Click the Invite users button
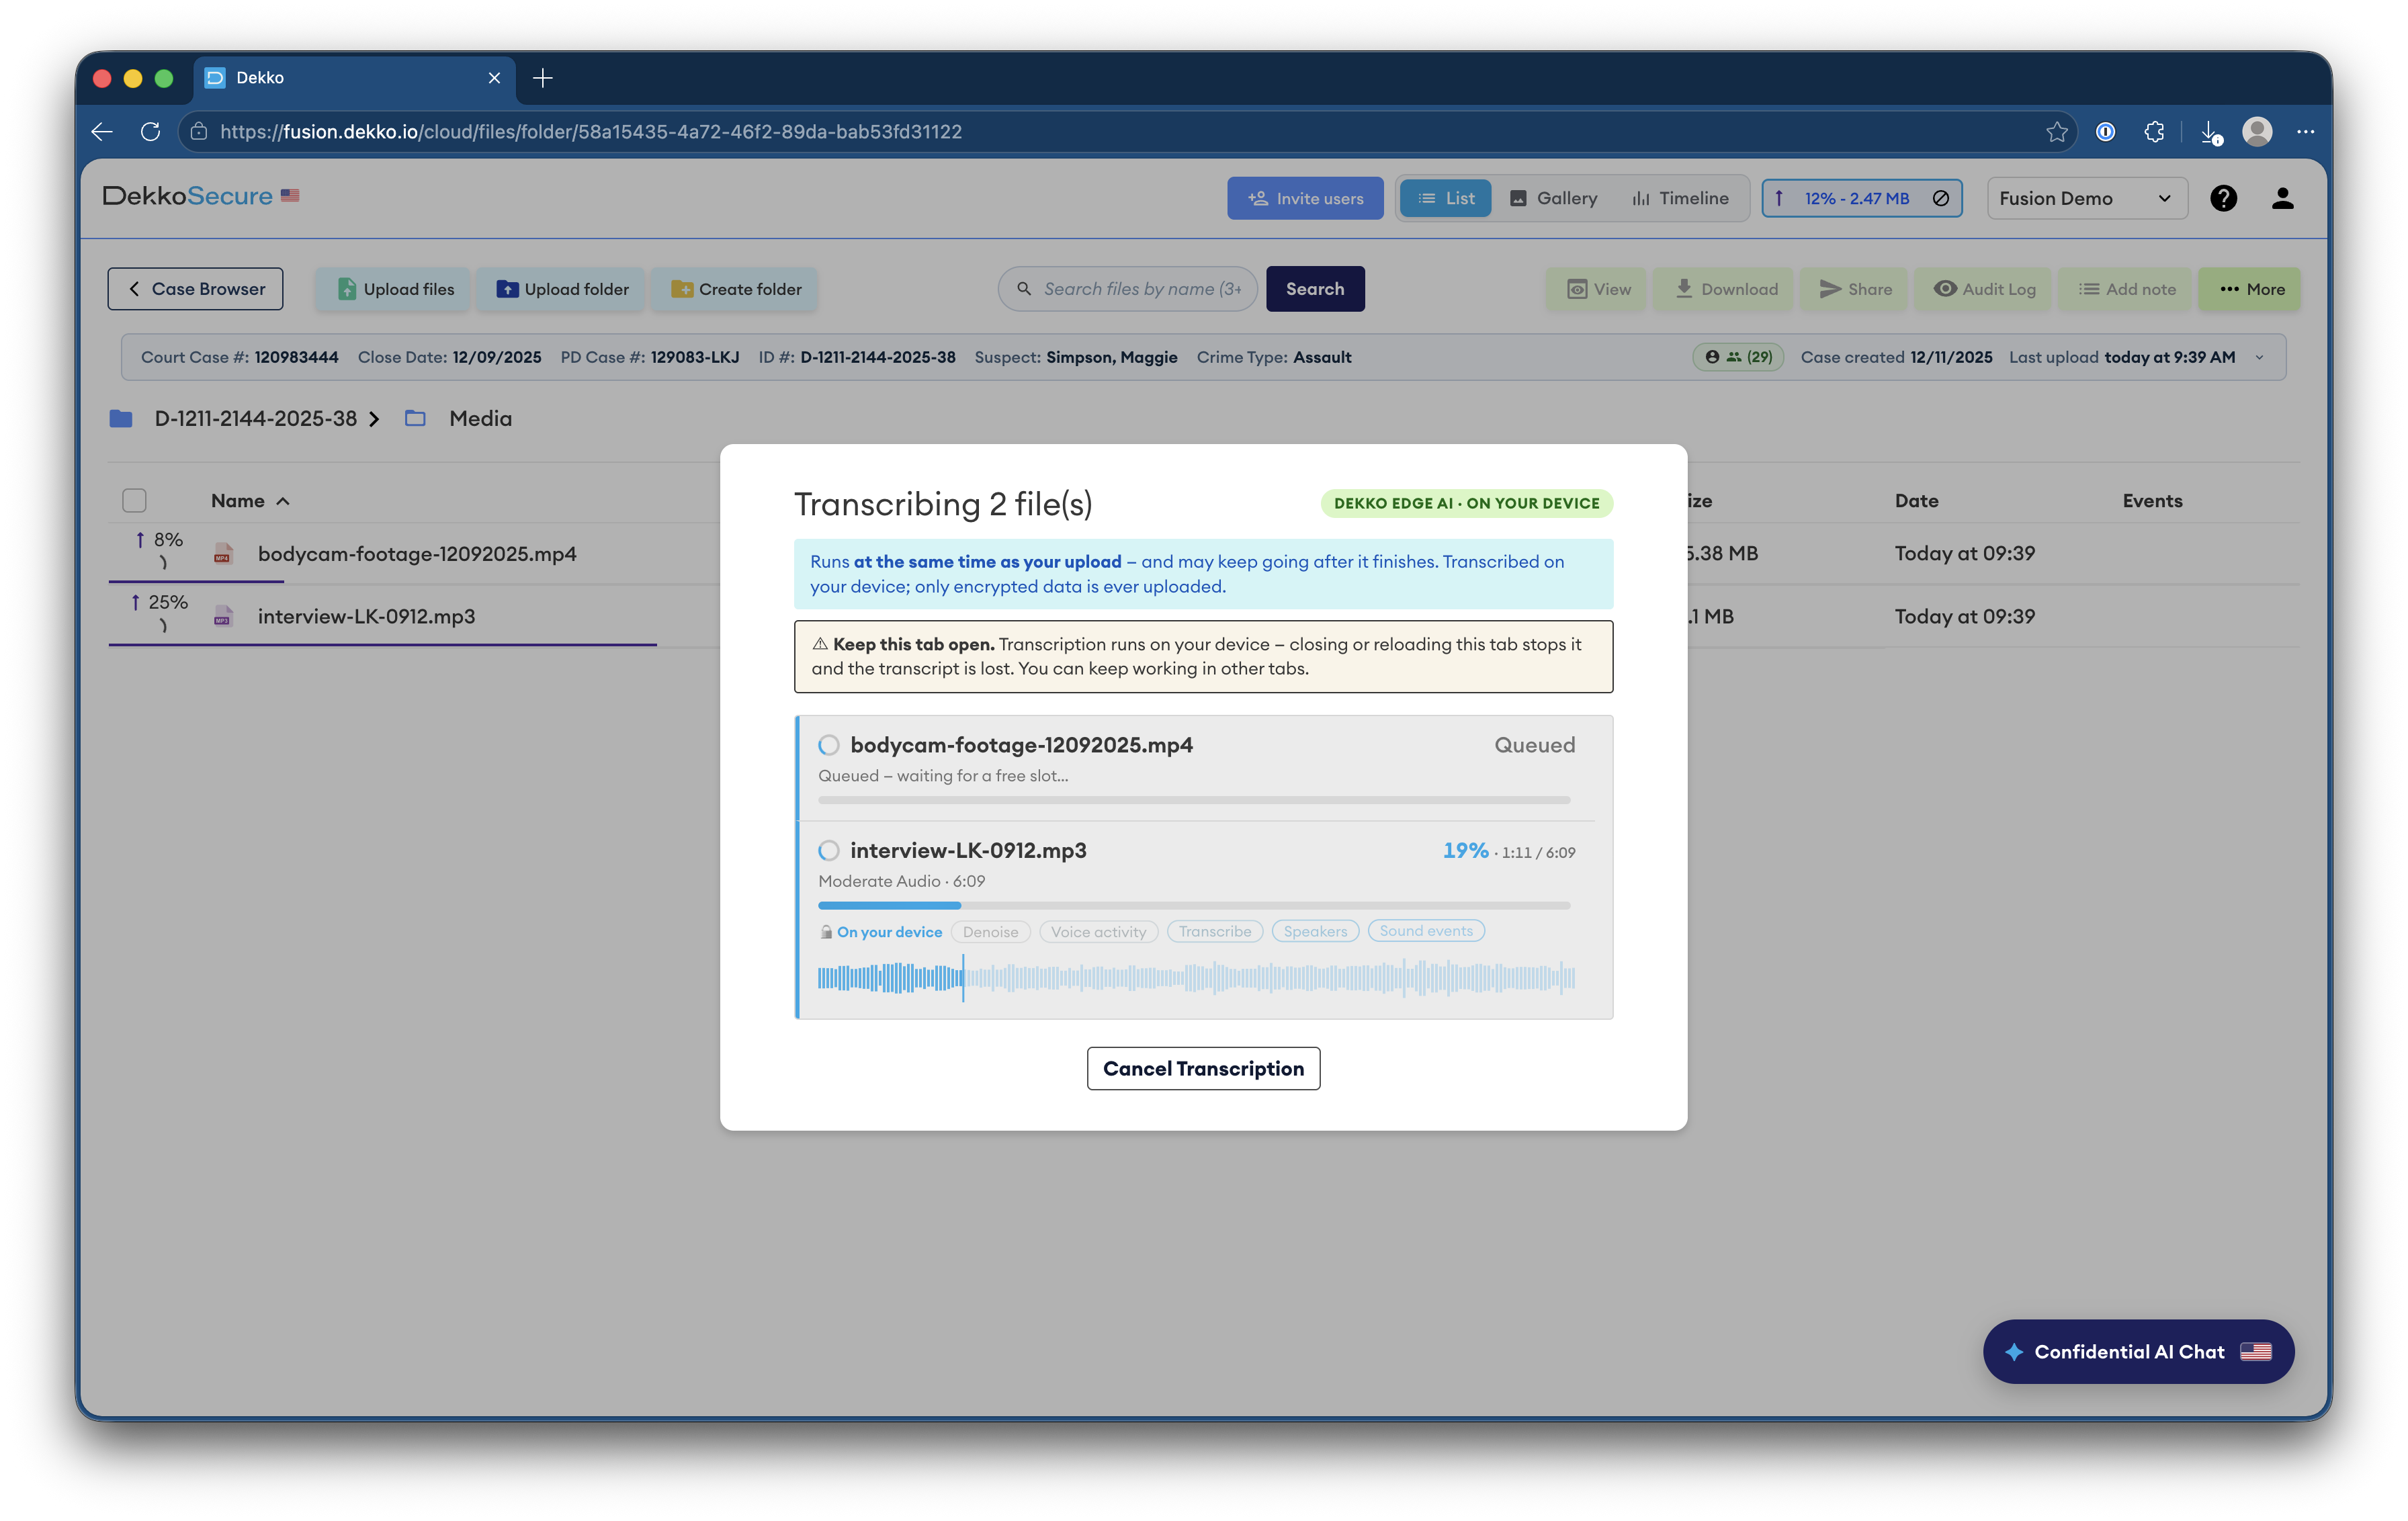The image size is (2408, 1521). (x=1305, y=198)
